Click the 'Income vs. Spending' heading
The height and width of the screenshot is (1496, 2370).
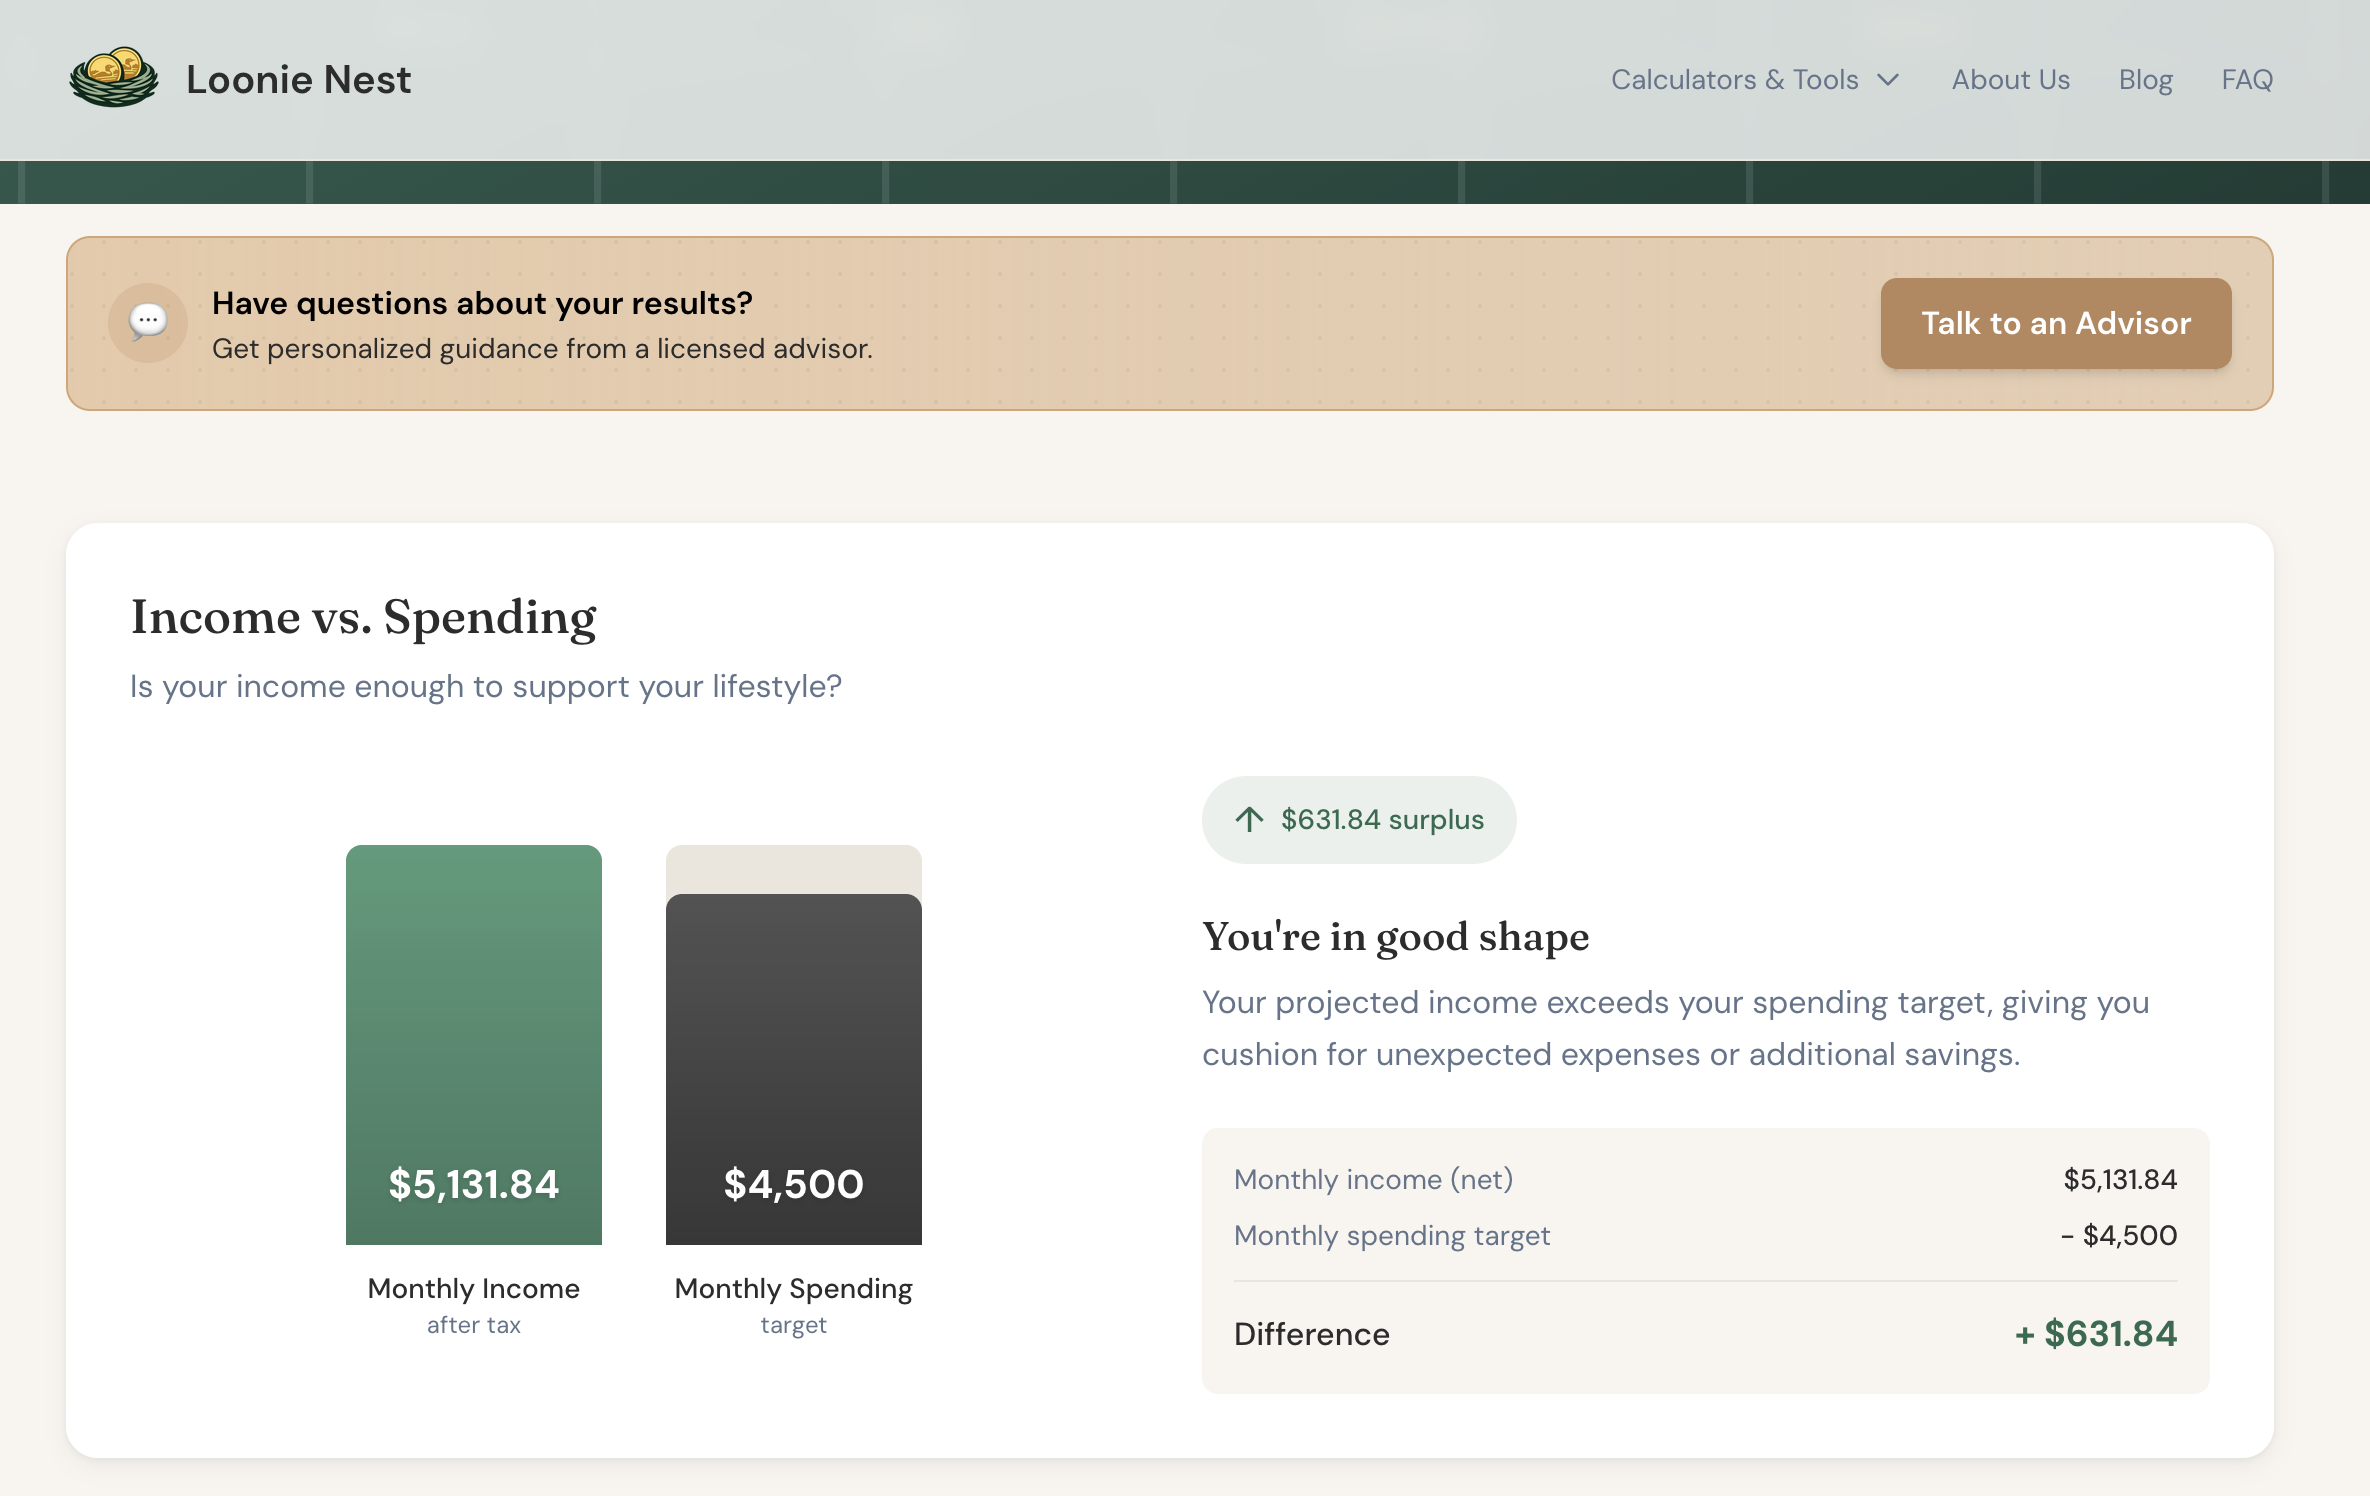coord(364,617)
